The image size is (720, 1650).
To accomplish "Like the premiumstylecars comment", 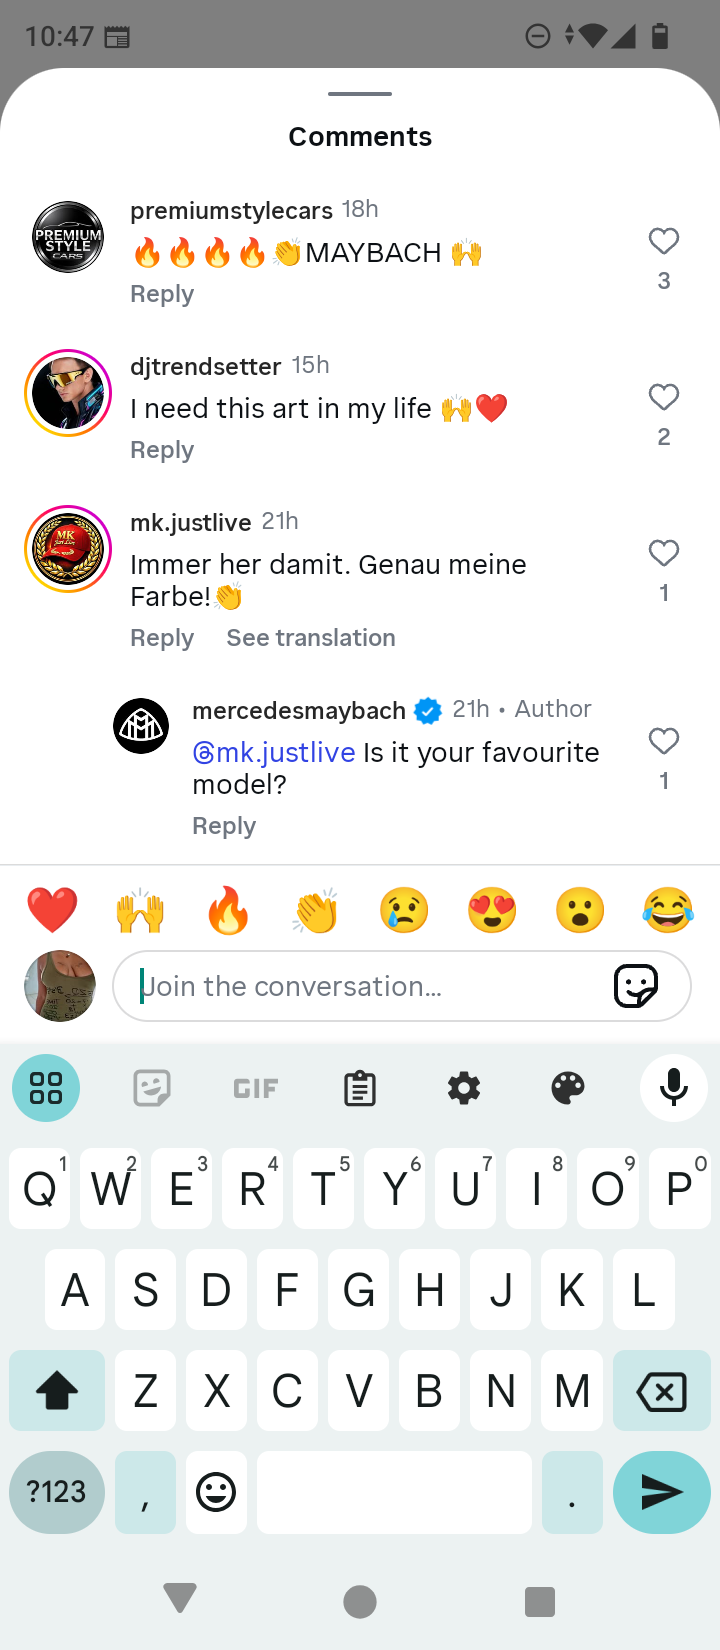I will (x=663, y=241).
